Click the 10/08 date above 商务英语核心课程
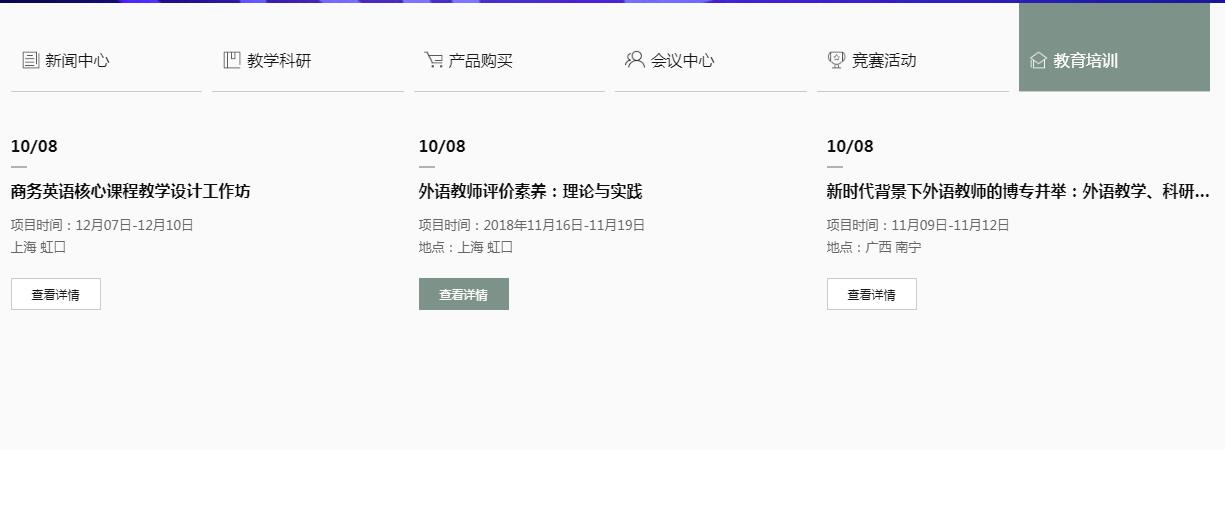This screenshot has width=1225, height=515. click(x=34, y=146)
